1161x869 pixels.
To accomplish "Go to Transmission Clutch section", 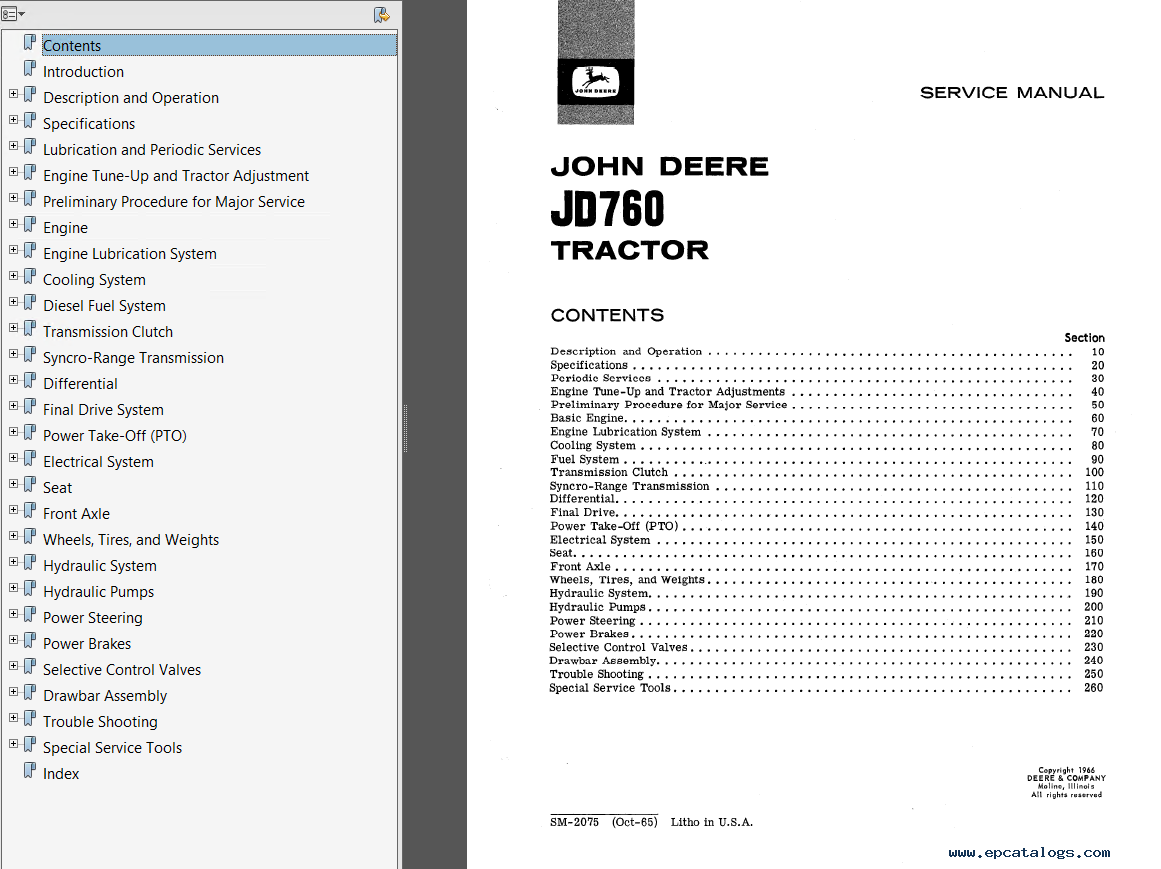I will (108, 332).
